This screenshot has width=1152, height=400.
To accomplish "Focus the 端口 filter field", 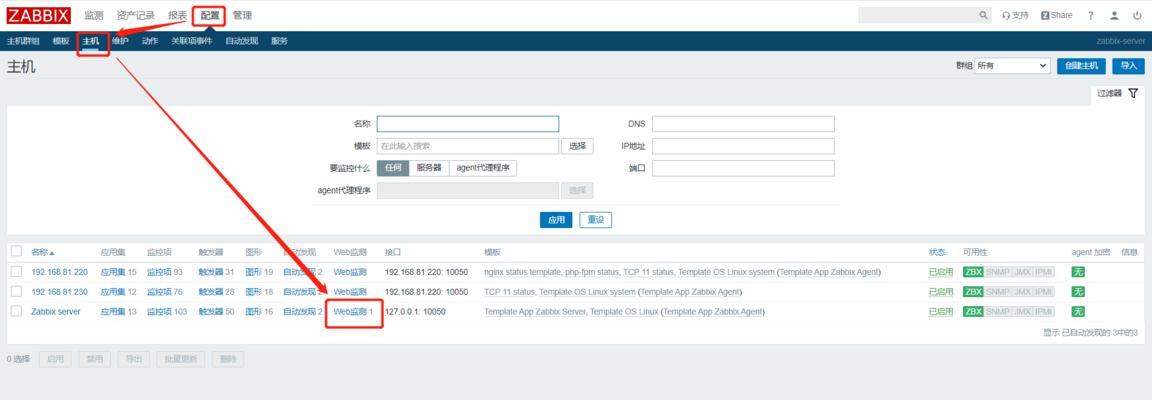I will point(744,168).
